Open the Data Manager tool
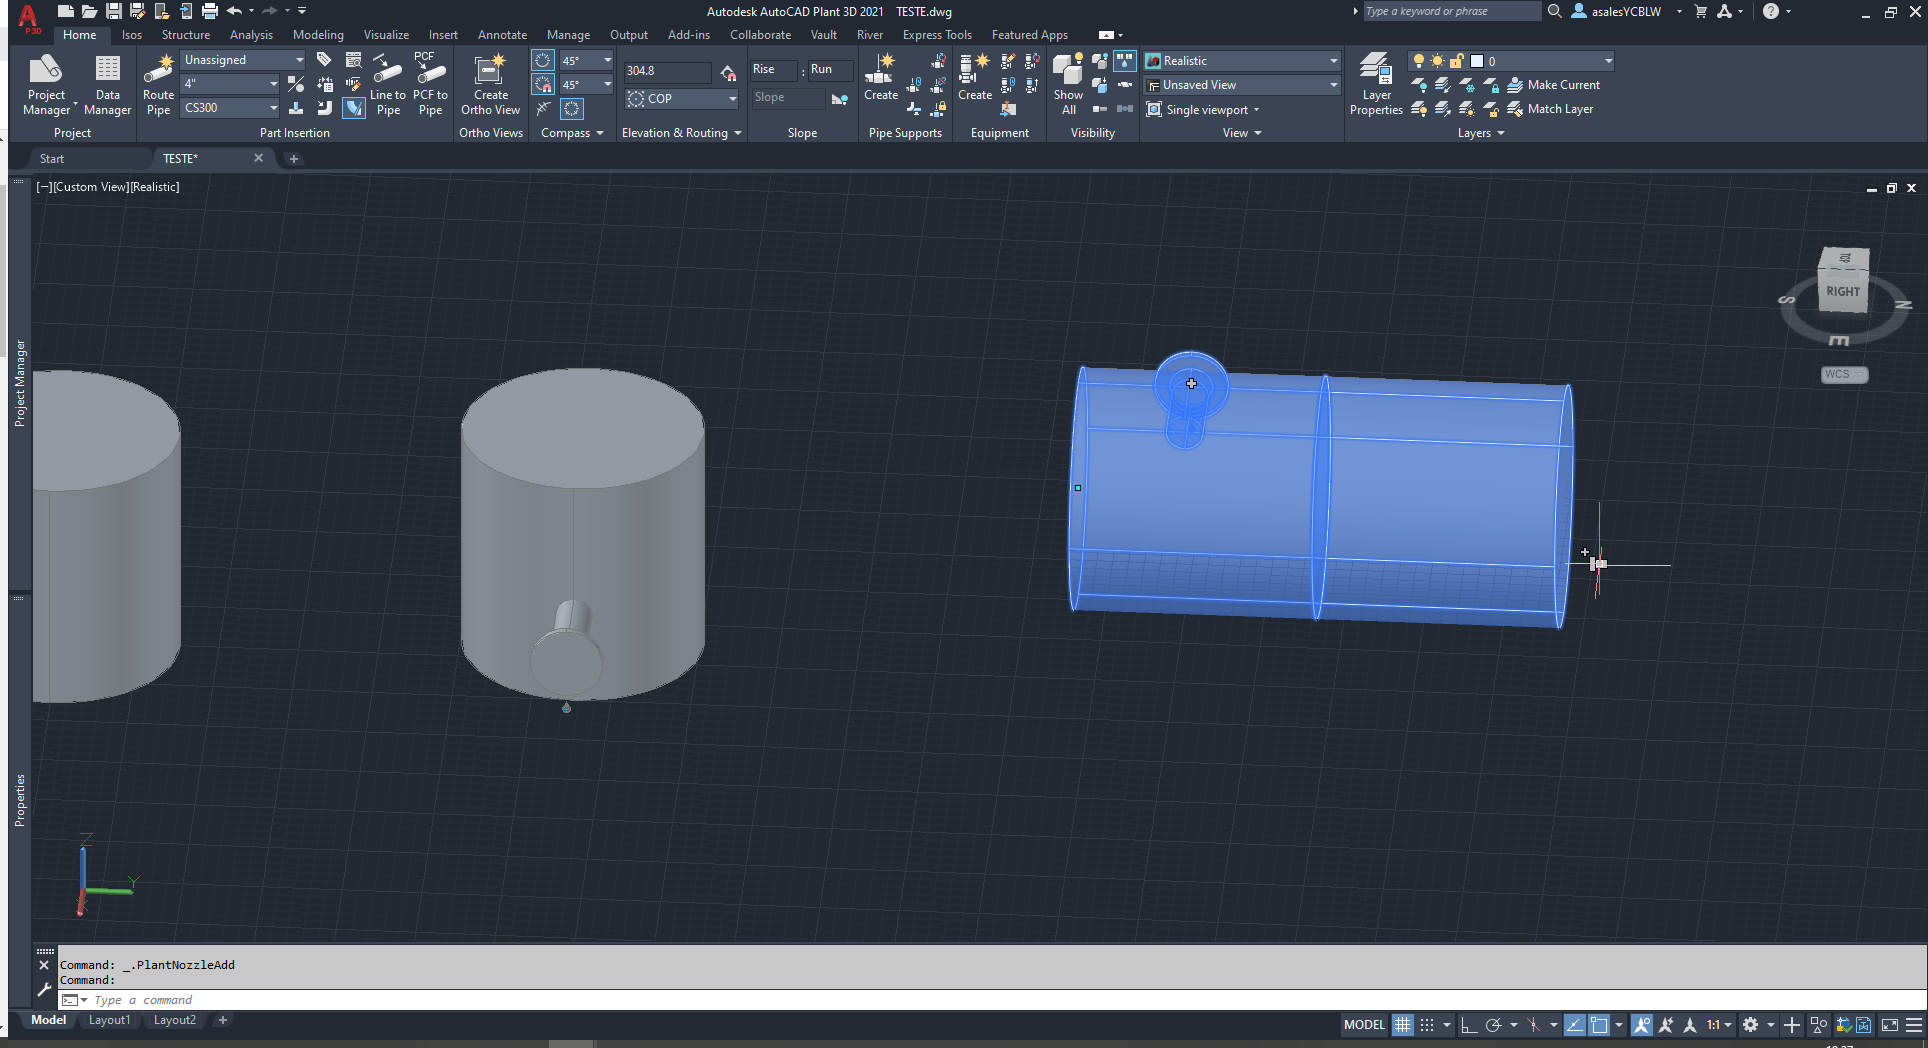 click(x=107, y=84)
